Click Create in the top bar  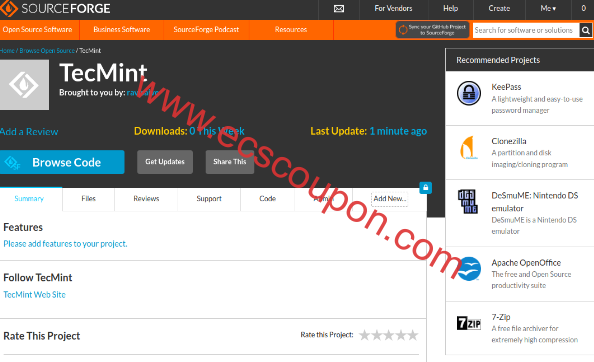click(x=499, y=8)
